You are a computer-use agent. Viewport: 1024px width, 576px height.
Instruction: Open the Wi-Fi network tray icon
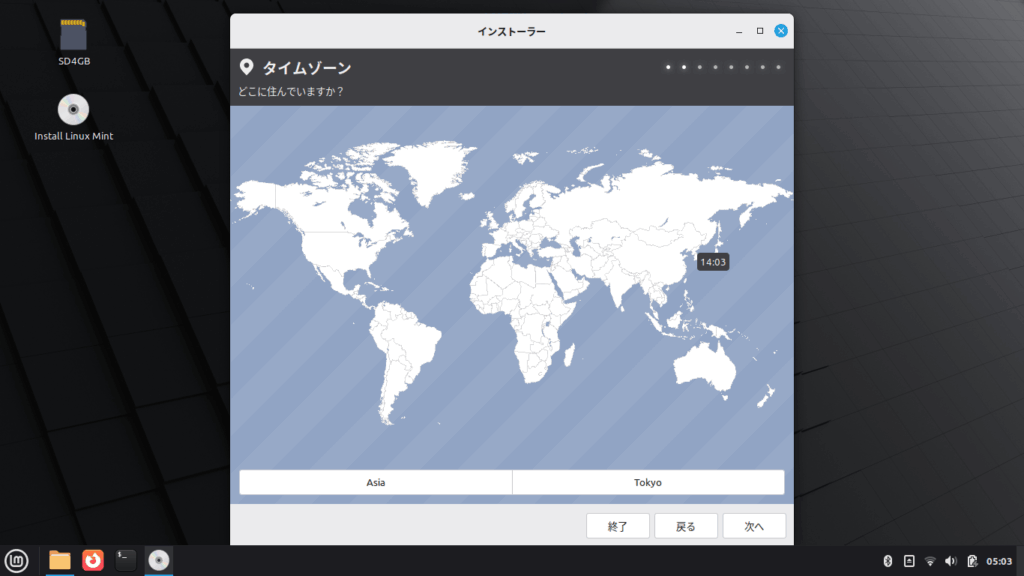[x=930, y=561]
